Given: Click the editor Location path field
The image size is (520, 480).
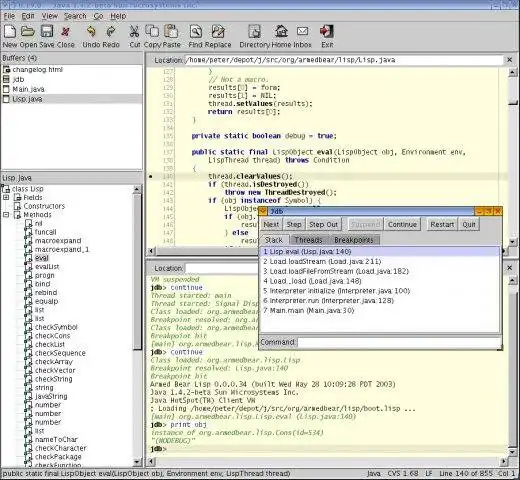Looking at the screenshot, I should [343, 60].
